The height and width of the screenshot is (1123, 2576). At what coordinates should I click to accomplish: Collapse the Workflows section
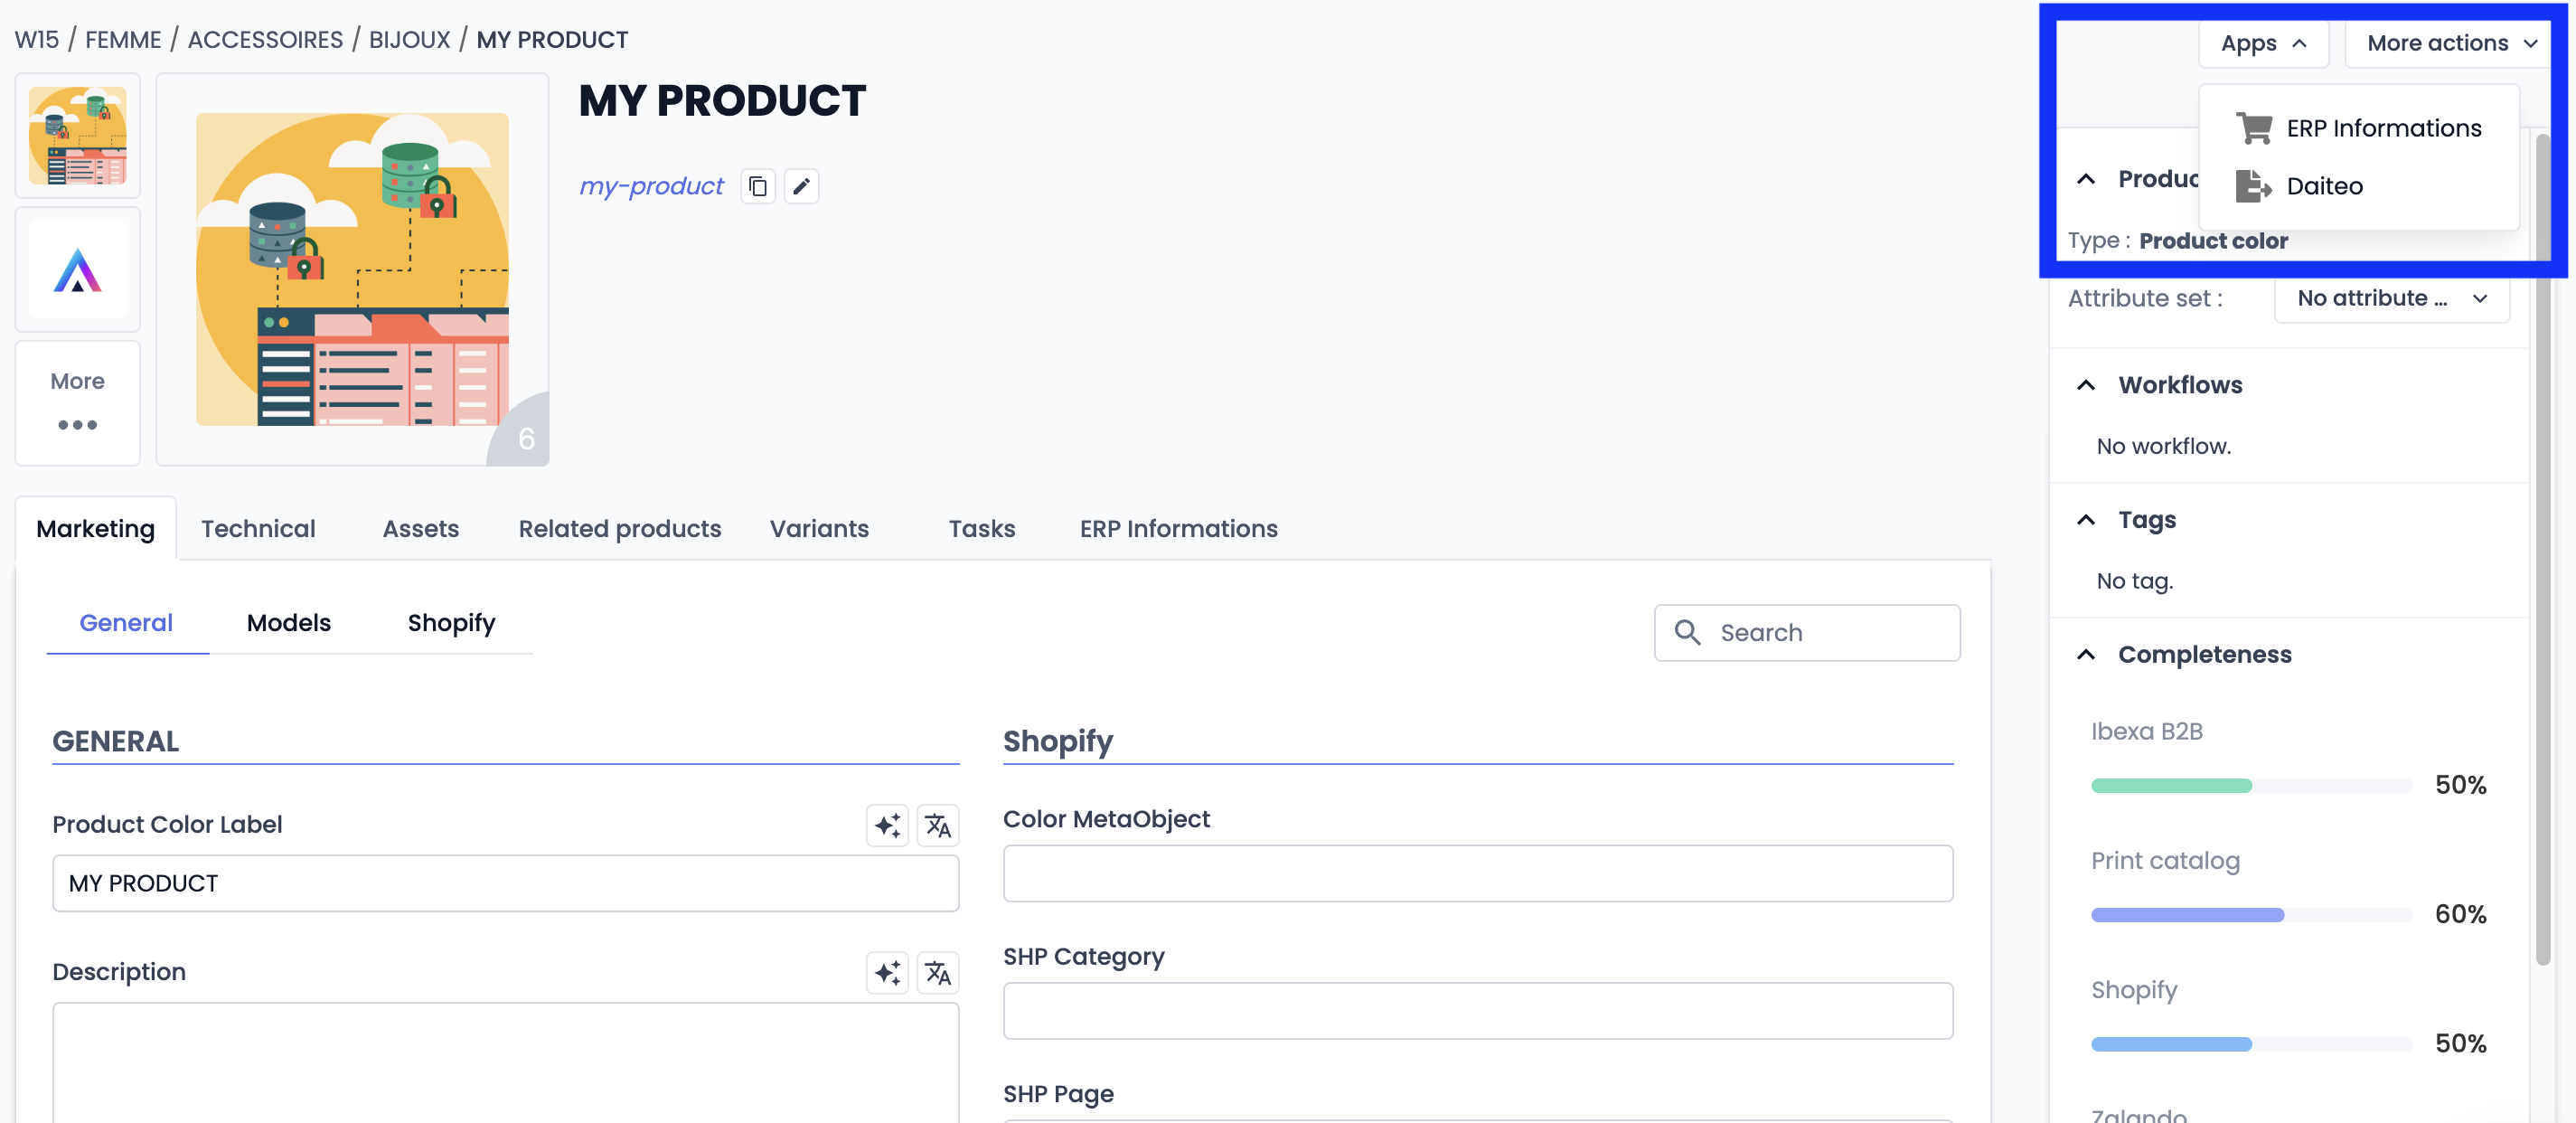pyautogui.click(x=2086, y=385)
